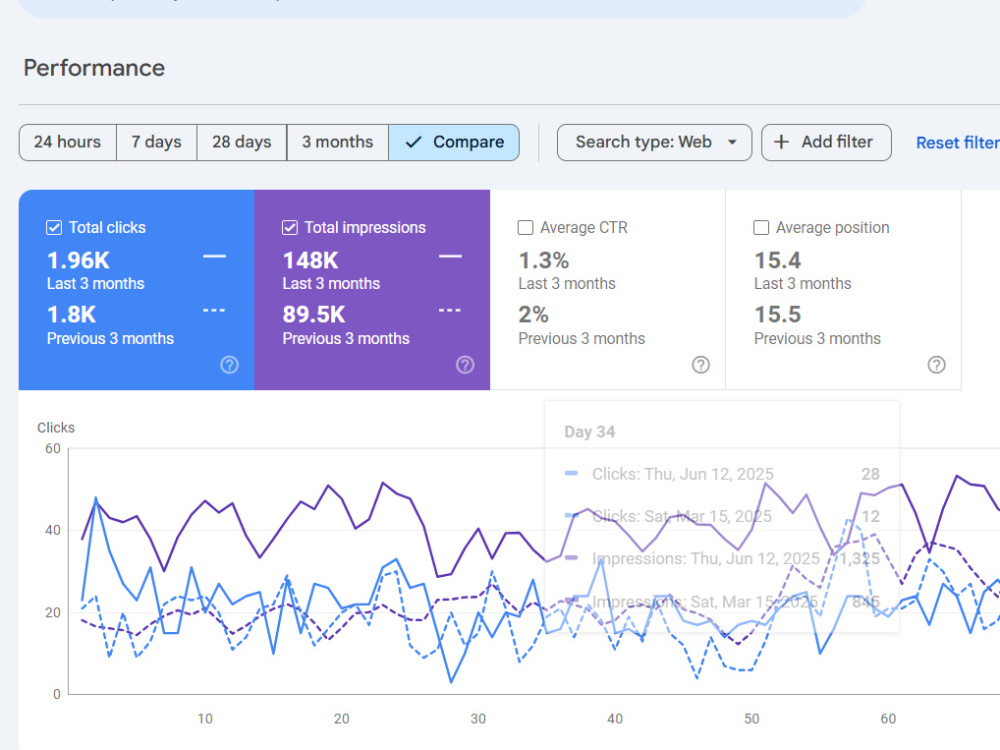The width and height of the screenshot is (1000, 750).
Task: Click the x-axis label 50 on chart
Action: (752, 719)
